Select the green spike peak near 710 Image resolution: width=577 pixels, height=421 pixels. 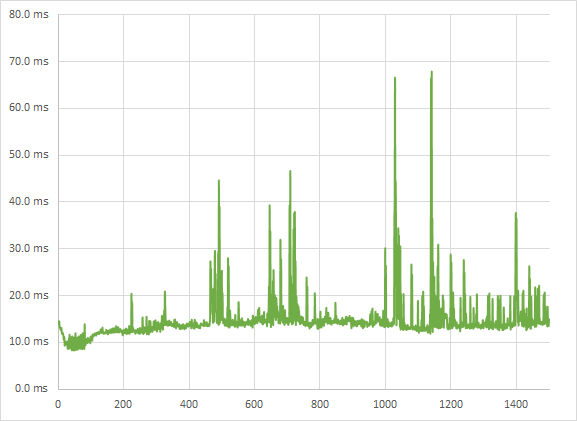coord(290,171)
